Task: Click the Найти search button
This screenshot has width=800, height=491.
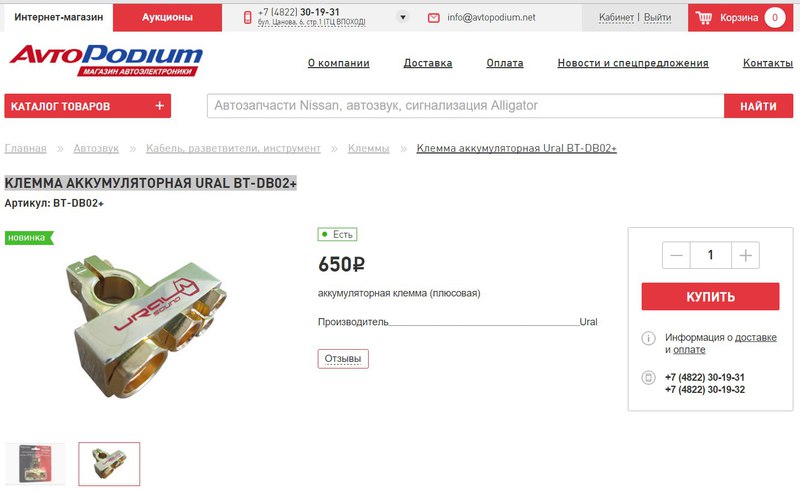Action: (758, 106)
